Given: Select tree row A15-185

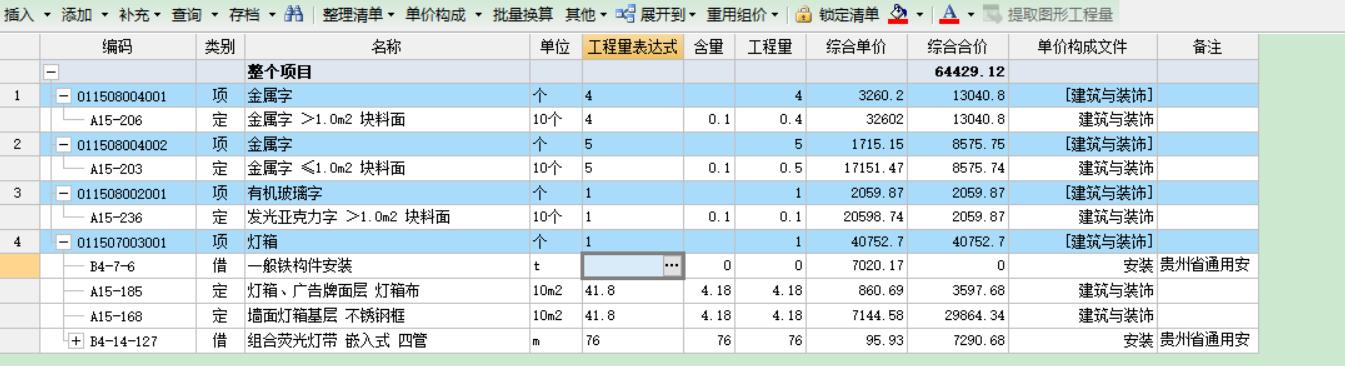Looking at the screenshot, I should coord(117,290).
